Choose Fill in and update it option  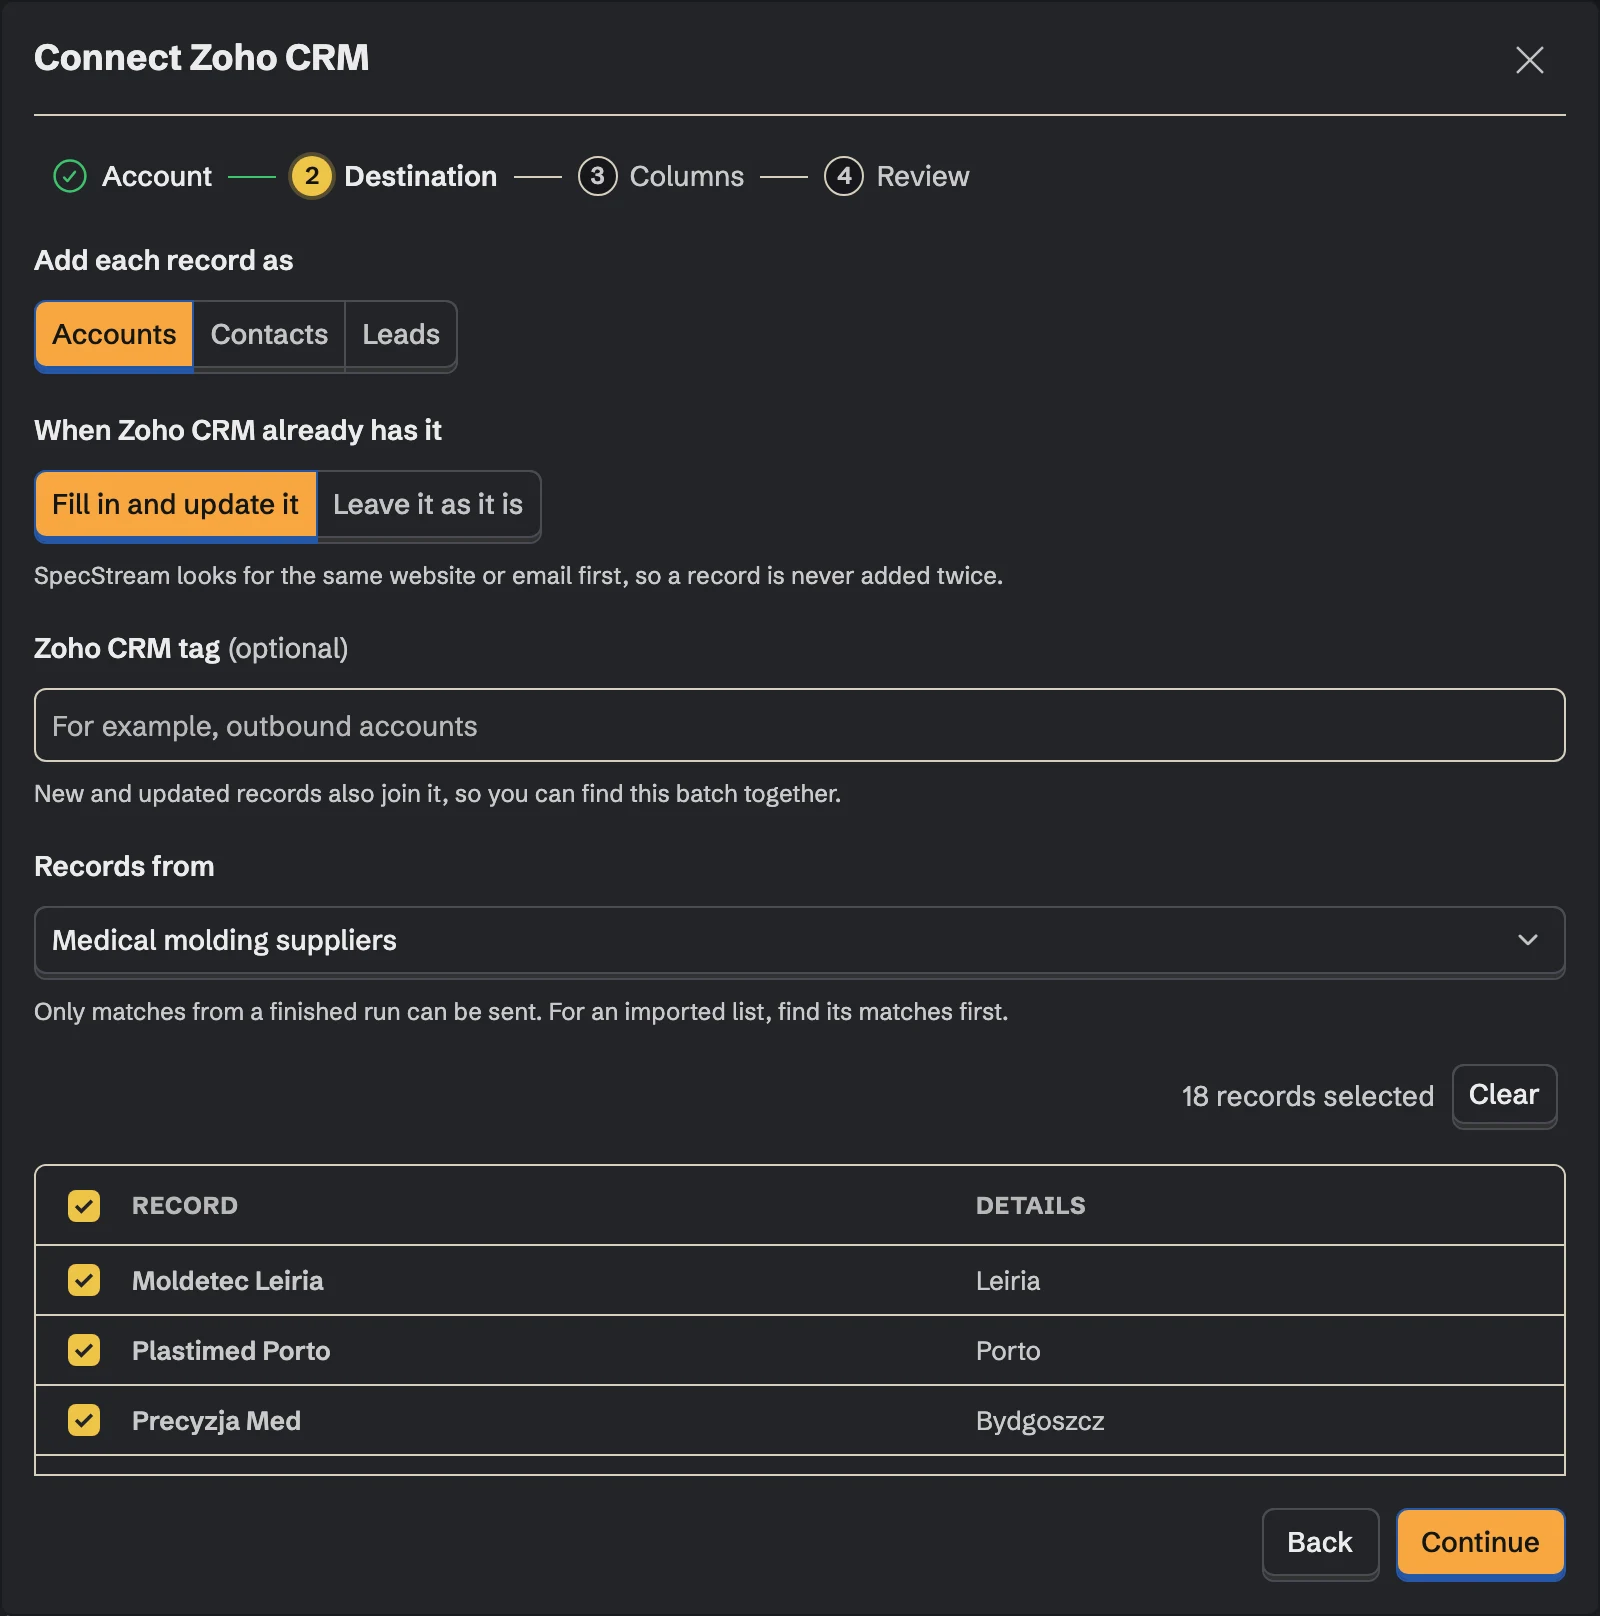pyautogui.click(x=176, y=505)
